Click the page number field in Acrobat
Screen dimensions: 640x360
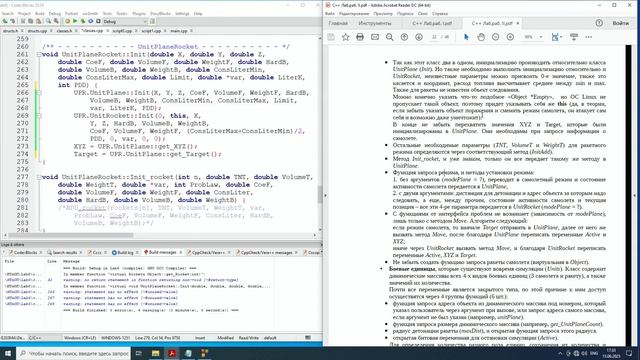click(x=434, y=37)
